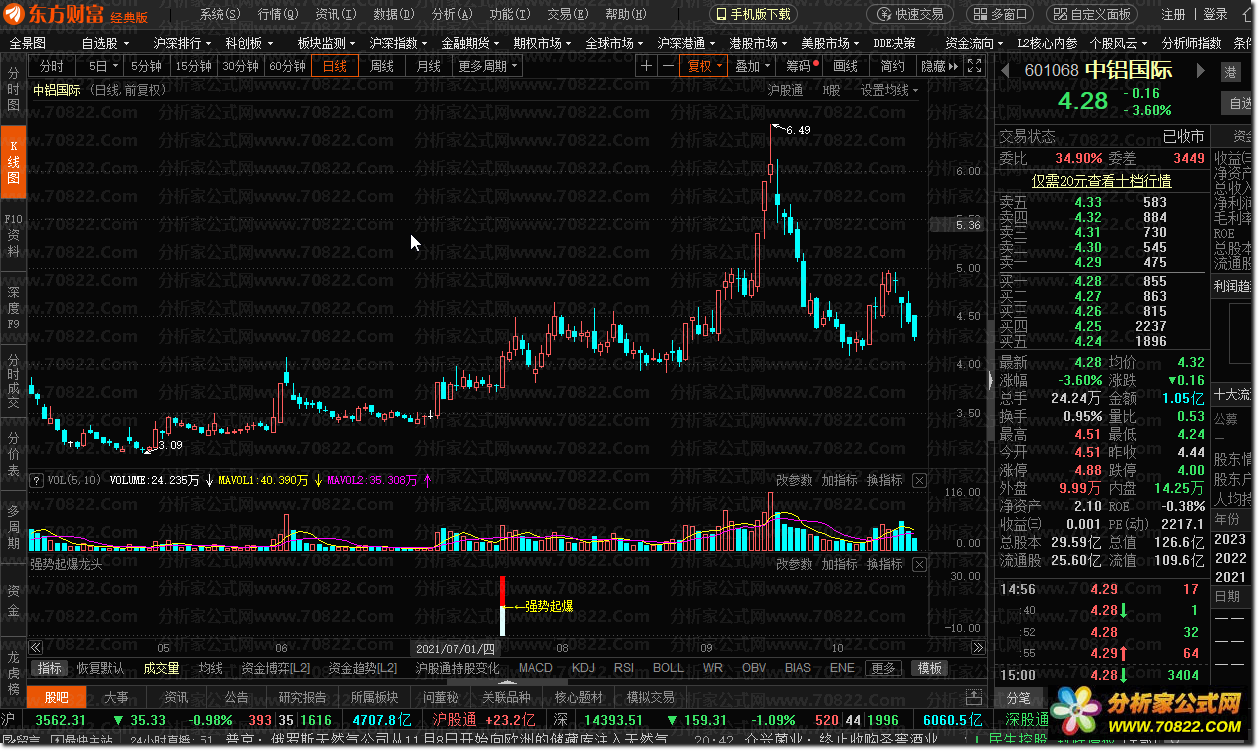Expand the 设置均线 dropdown

coord(890,90)
